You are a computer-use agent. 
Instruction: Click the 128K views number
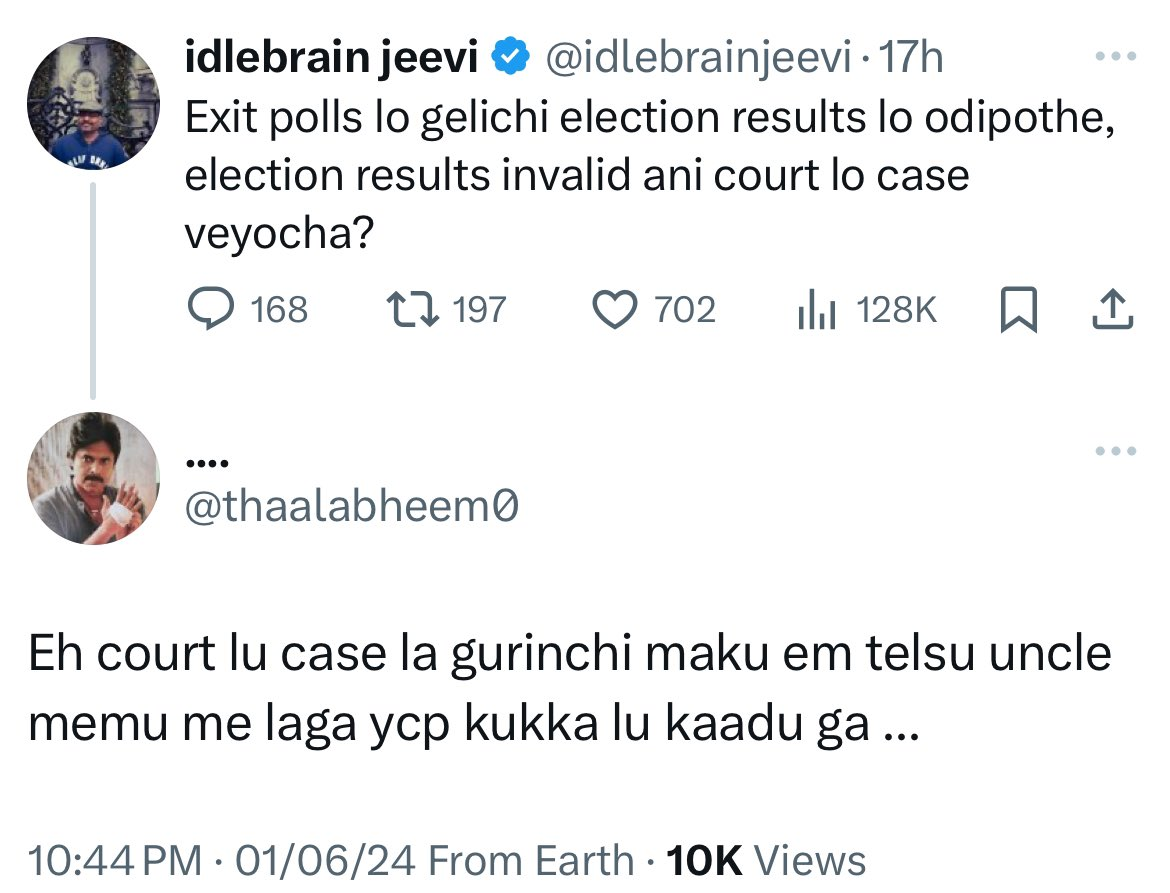[x=897, y=309]
